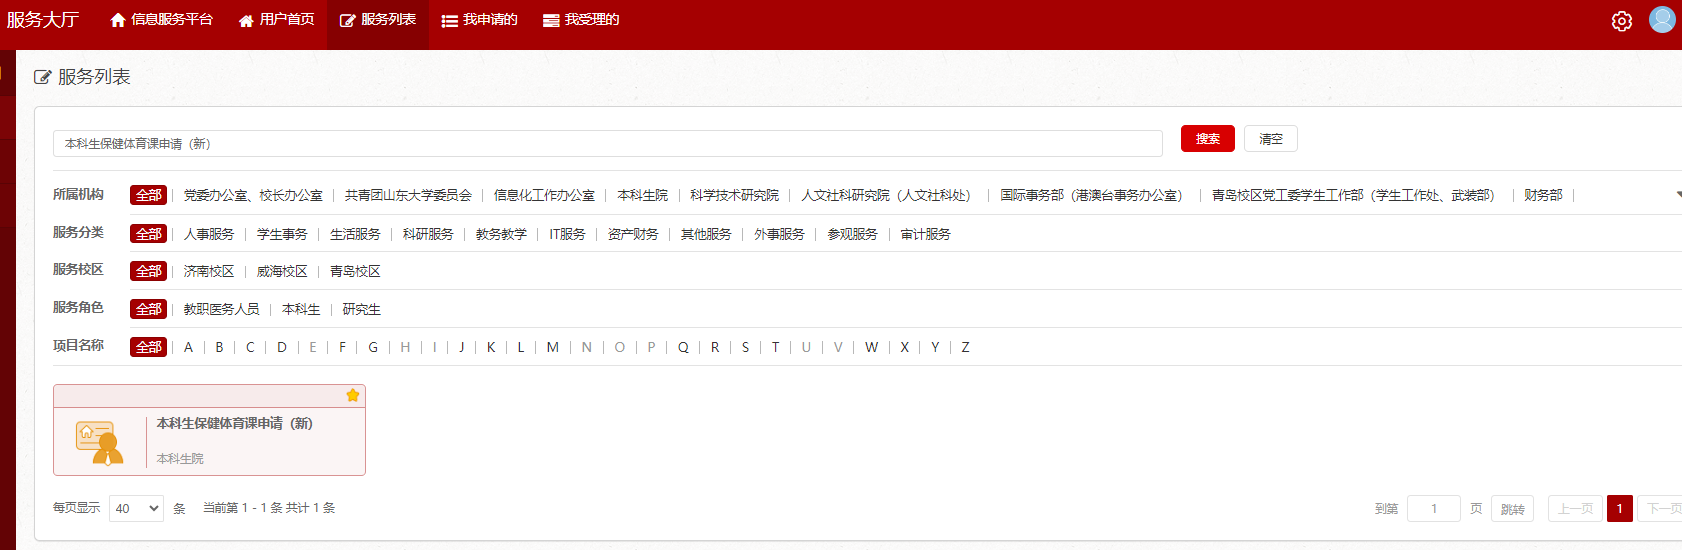Viewport: 1682px width, 550px height.
Task: Open the per-page count dropdown
Action: point(136,508)
